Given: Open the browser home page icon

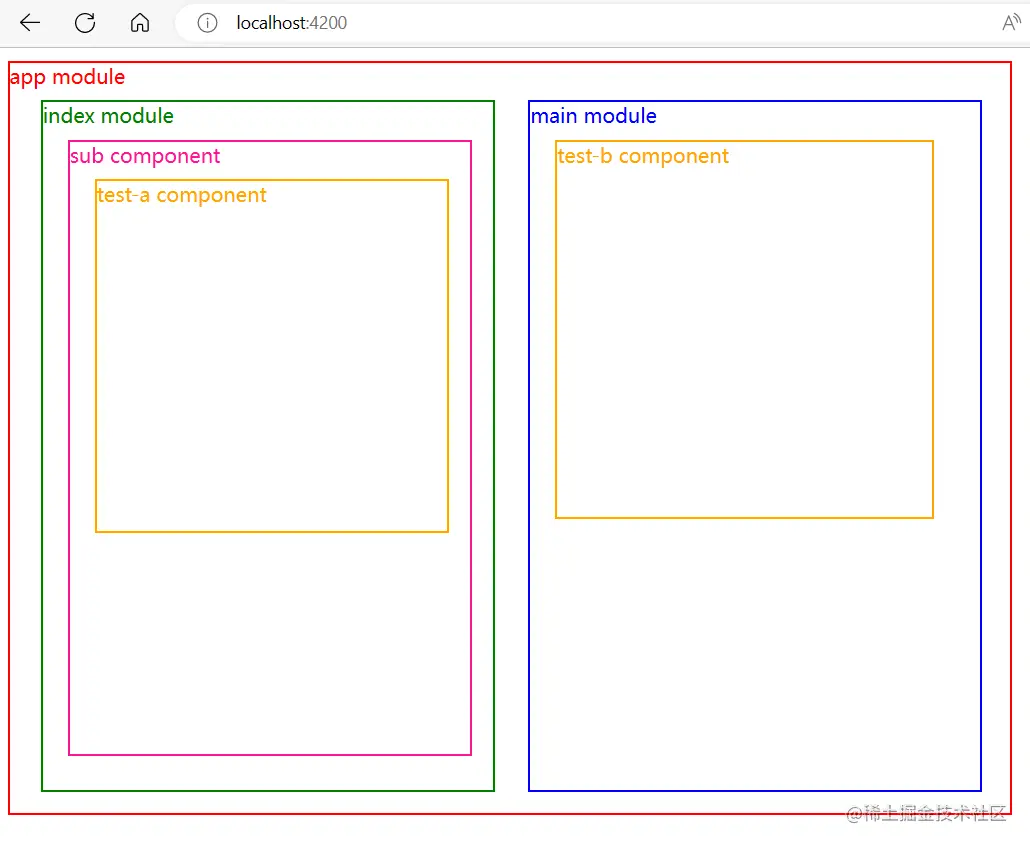Looking at the screenshot, I should pos(139,23).
